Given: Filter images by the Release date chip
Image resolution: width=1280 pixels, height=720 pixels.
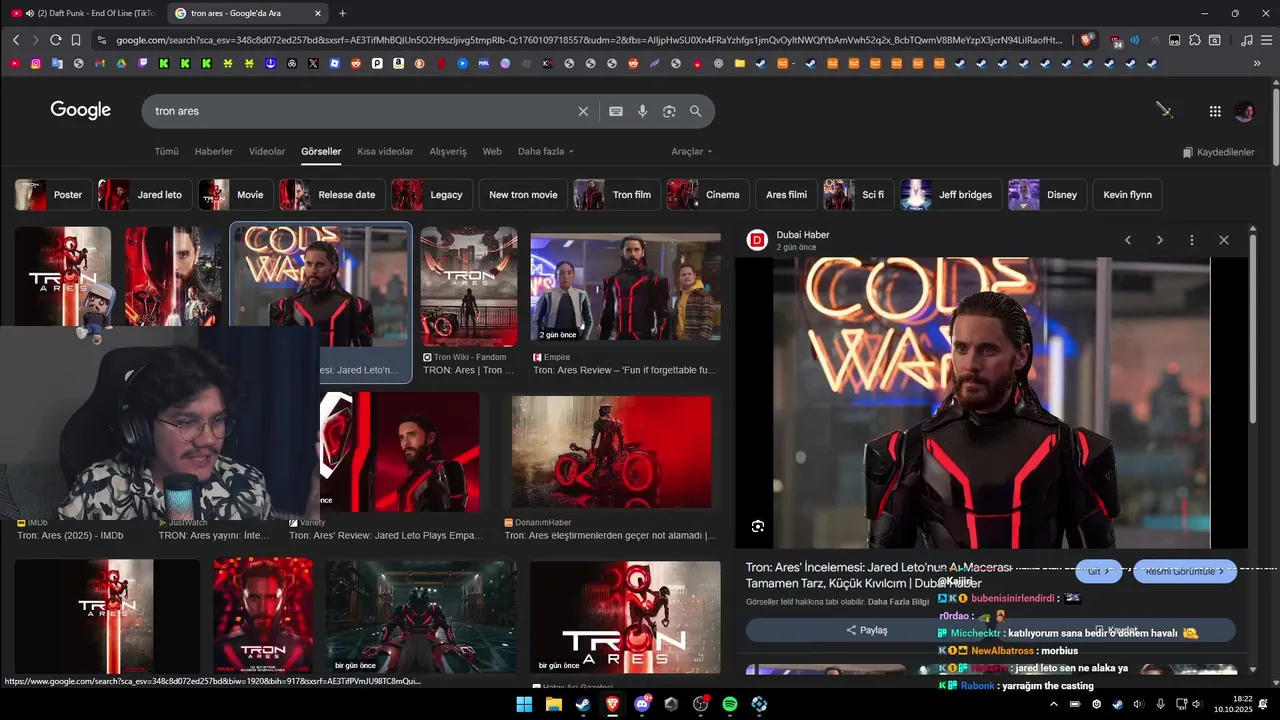Looking at the screenshot, I should [333, 195].
